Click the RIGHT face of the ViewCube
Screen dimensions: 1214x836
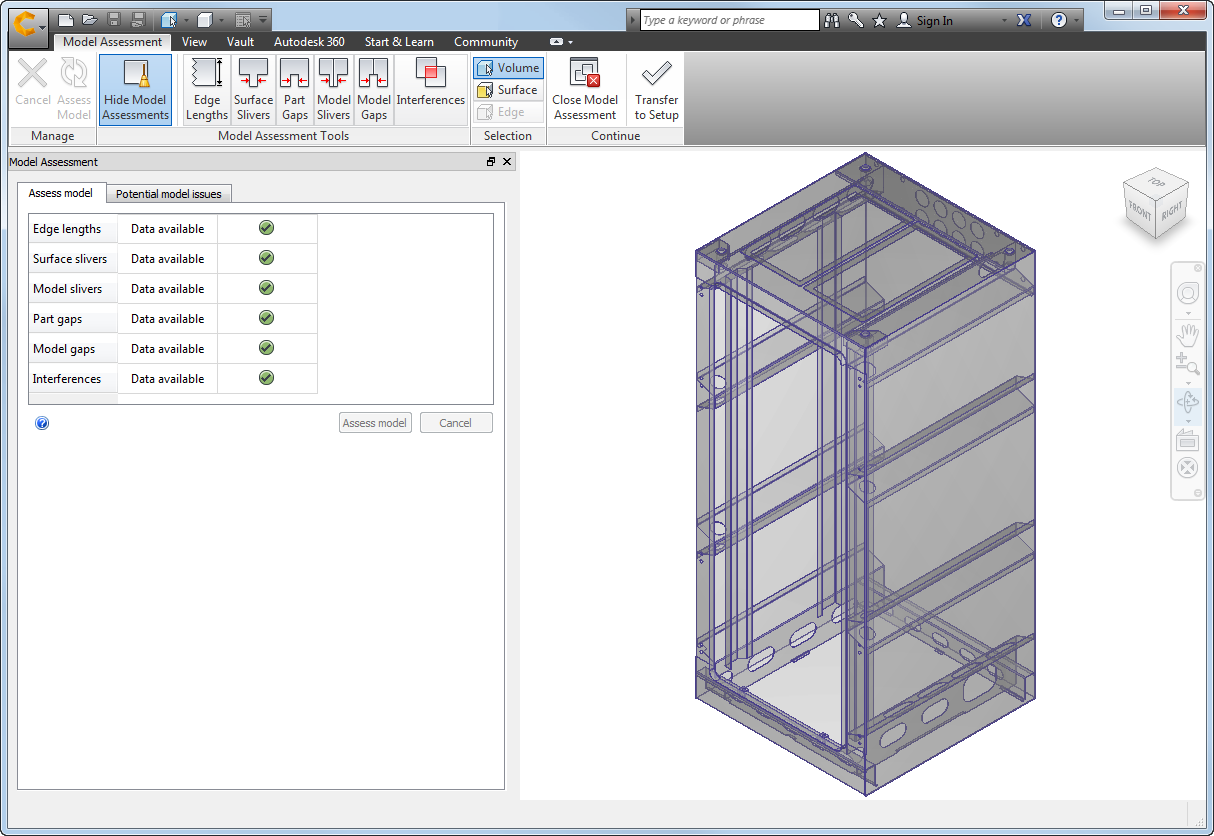tap(1171, 212)
